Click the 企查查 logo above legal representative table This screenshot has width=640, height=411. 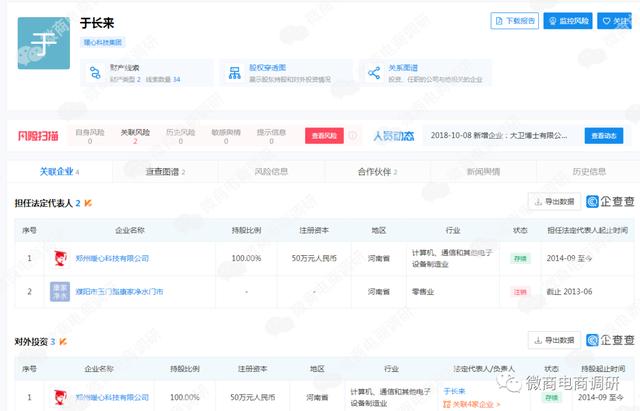click(610, 201)
